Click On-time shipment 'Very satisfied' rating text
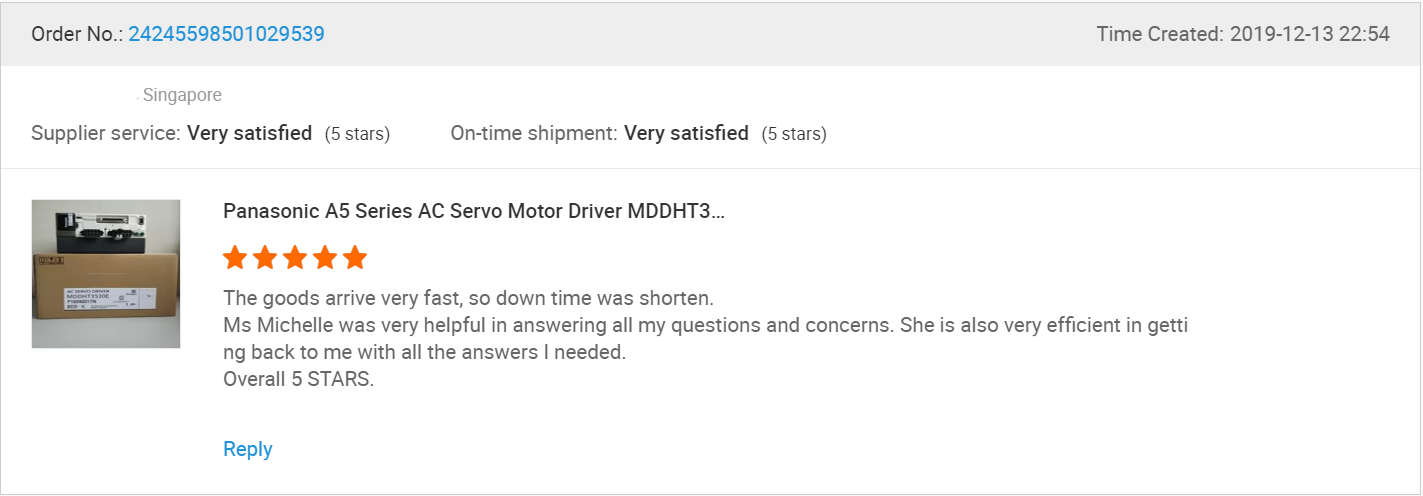Screen dimensions: 1423x496 pyautogui.click(x=686, y=133)
